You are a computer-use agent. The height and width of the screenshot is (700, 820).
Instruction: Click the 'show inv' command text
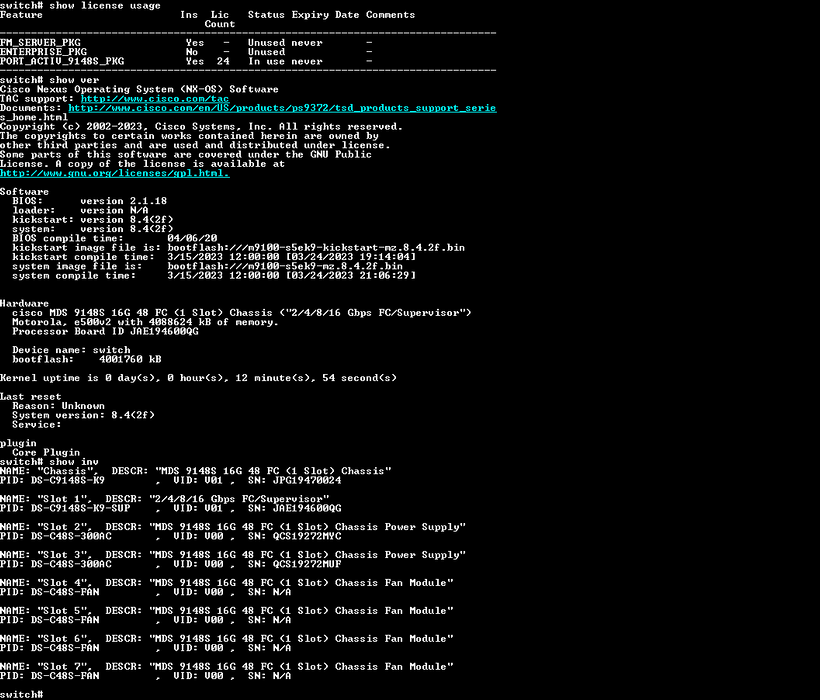[74, 462]
